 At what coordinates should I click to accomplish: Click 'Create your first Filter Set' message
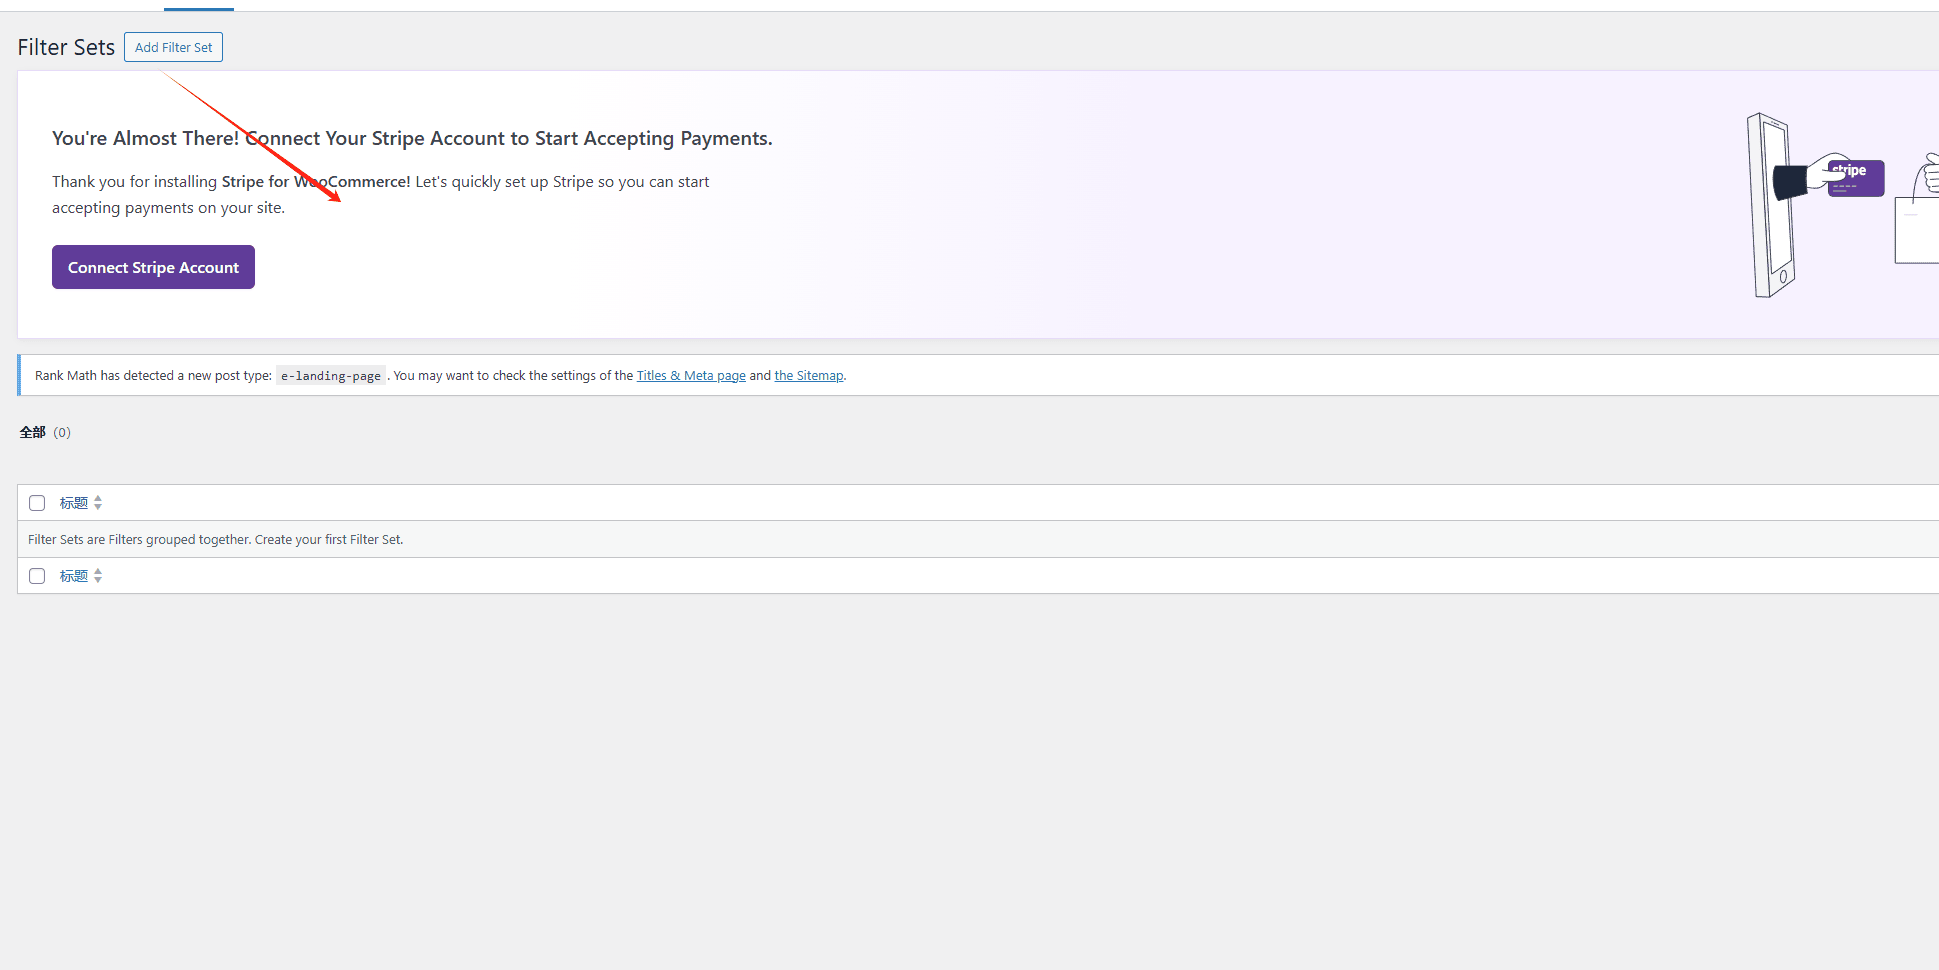point(216,539)
